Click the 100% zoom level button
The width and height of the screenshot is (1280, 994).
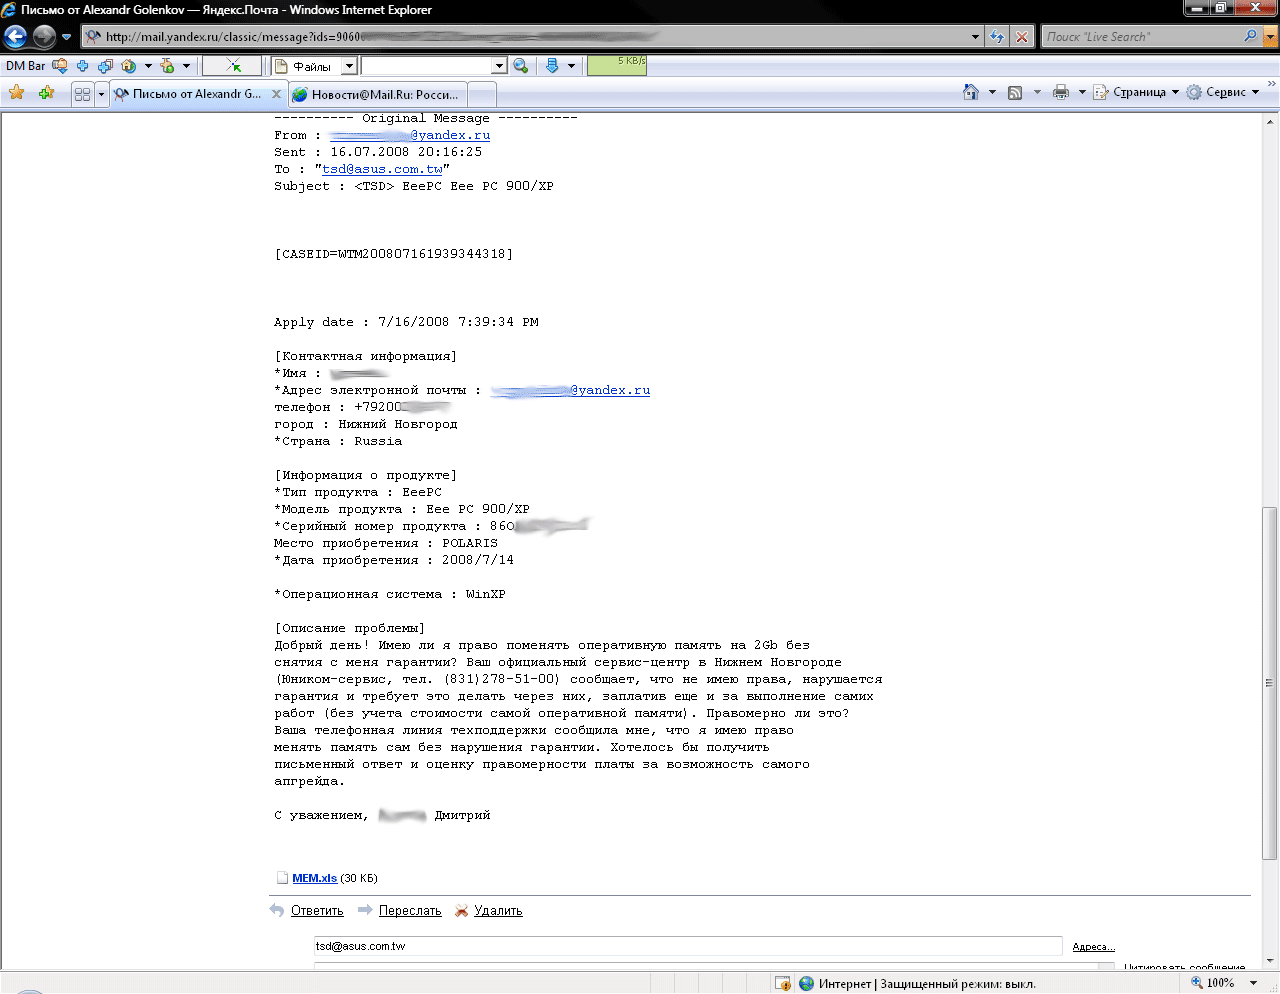coord(1212,983)
